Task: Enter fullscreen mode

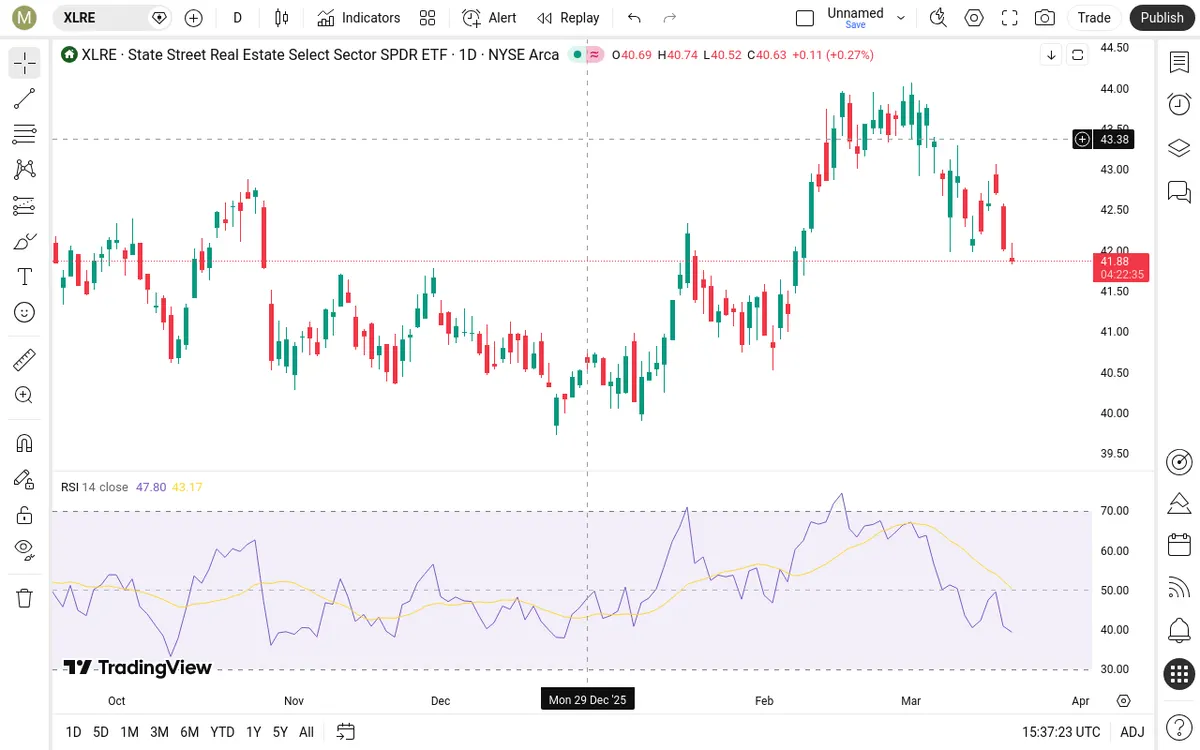Action: click(x=1010, y=18)
